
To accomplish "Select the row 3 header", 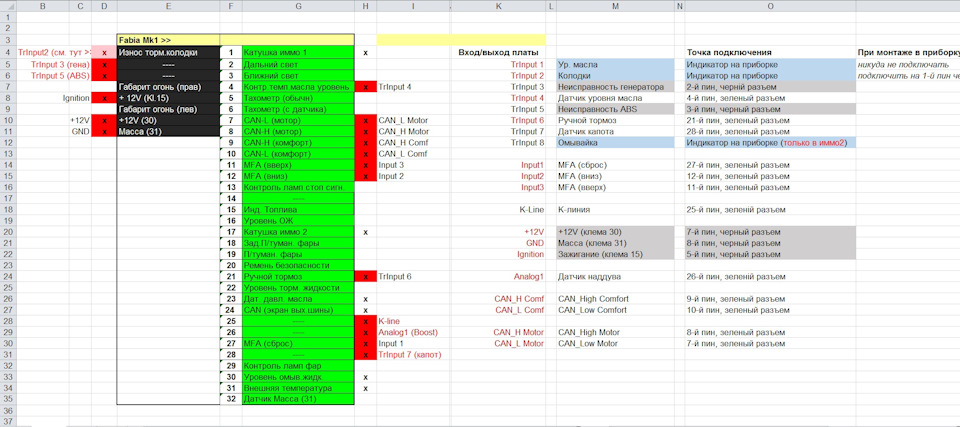I will tap(7, 40).
